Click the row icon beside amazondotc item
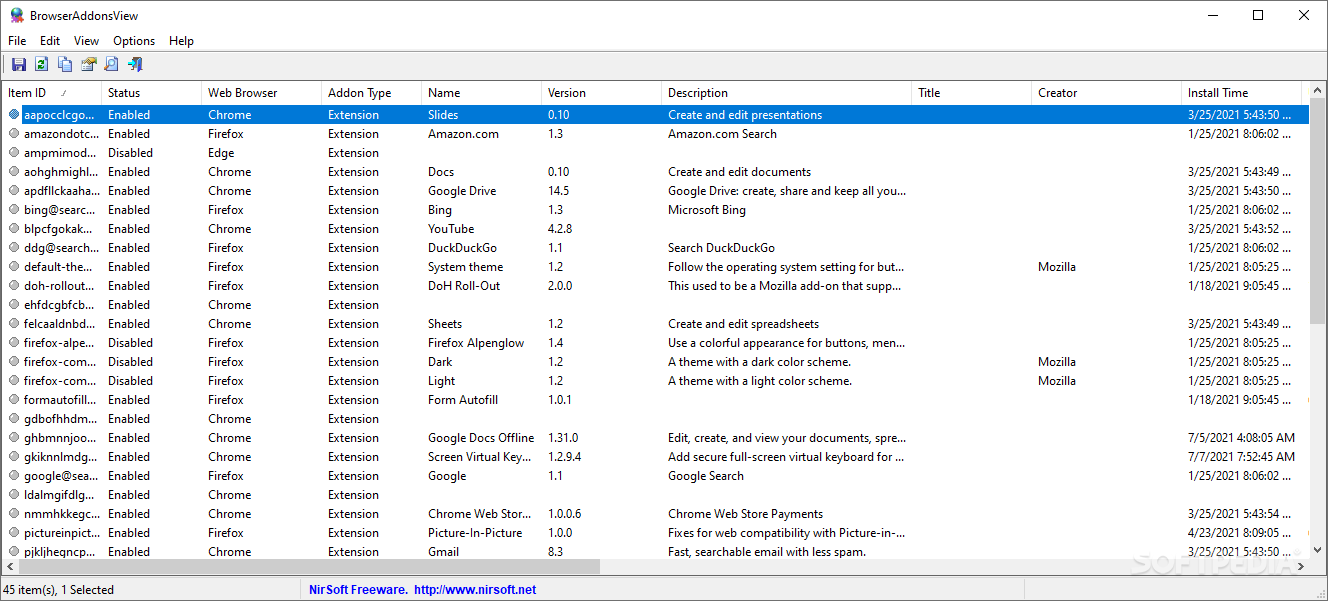Viewport: 1328px width, 601px height. pyautogui.click(x=14, y=134)
